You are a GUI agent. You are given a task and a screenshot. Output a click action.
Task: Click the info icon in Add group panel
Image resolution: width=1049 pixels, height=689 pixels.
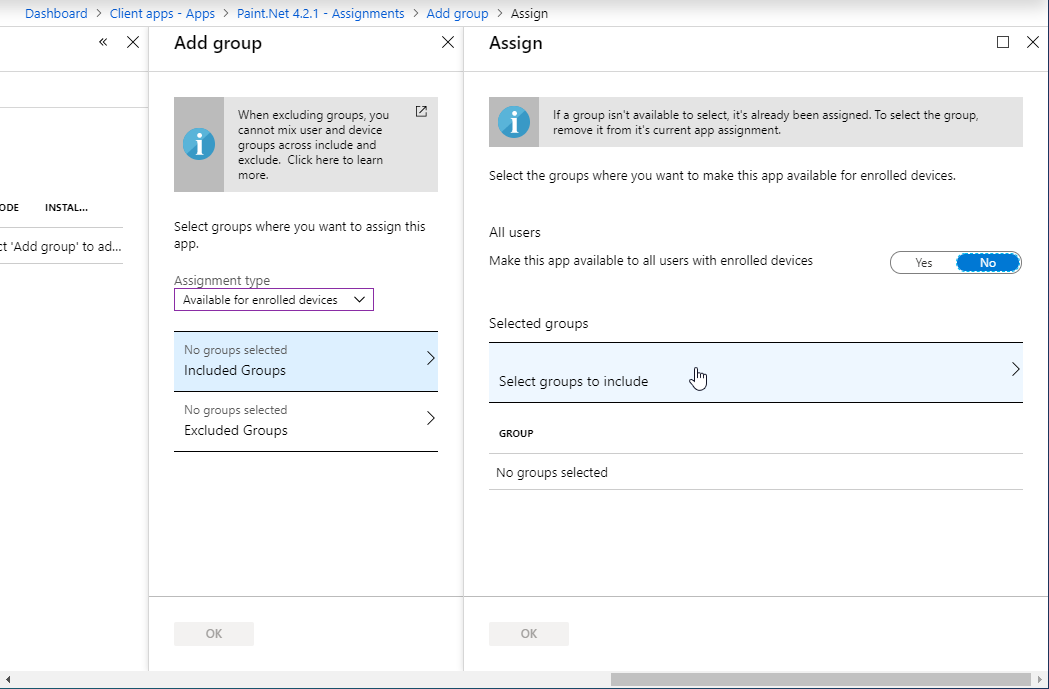(x=199, y=144)
